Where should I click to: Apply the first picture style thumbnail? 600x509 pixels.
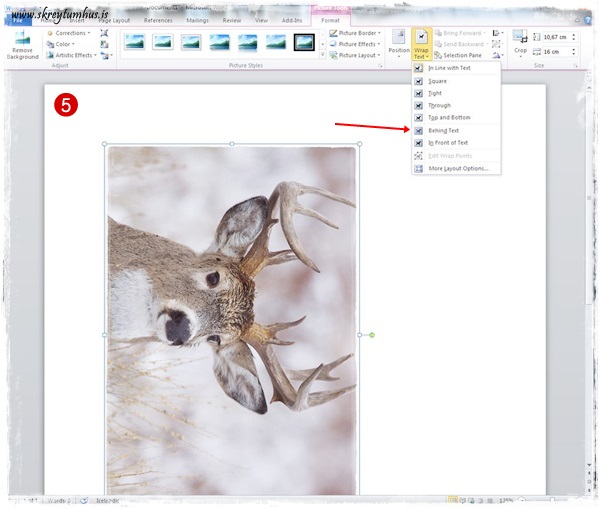click(134, 42)
